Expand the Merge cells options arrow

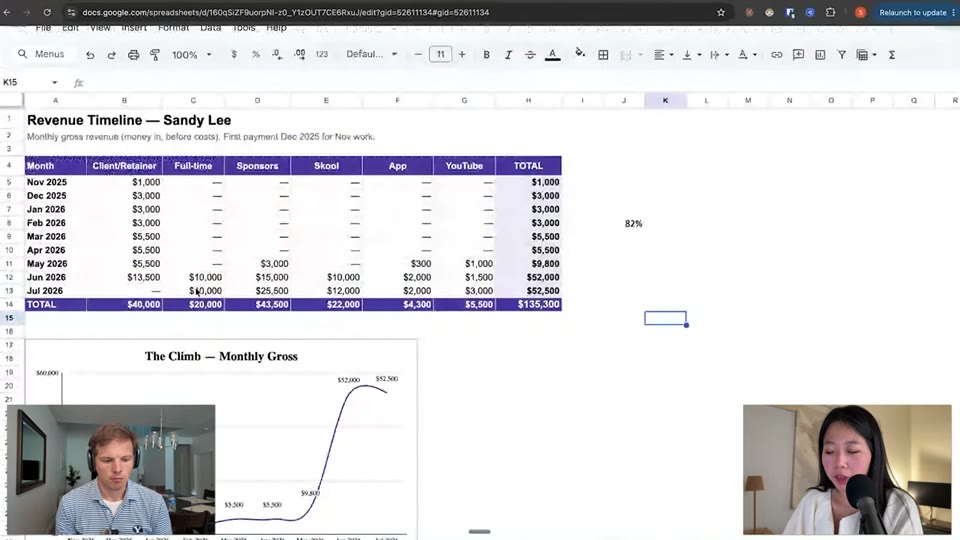point(640,54)
